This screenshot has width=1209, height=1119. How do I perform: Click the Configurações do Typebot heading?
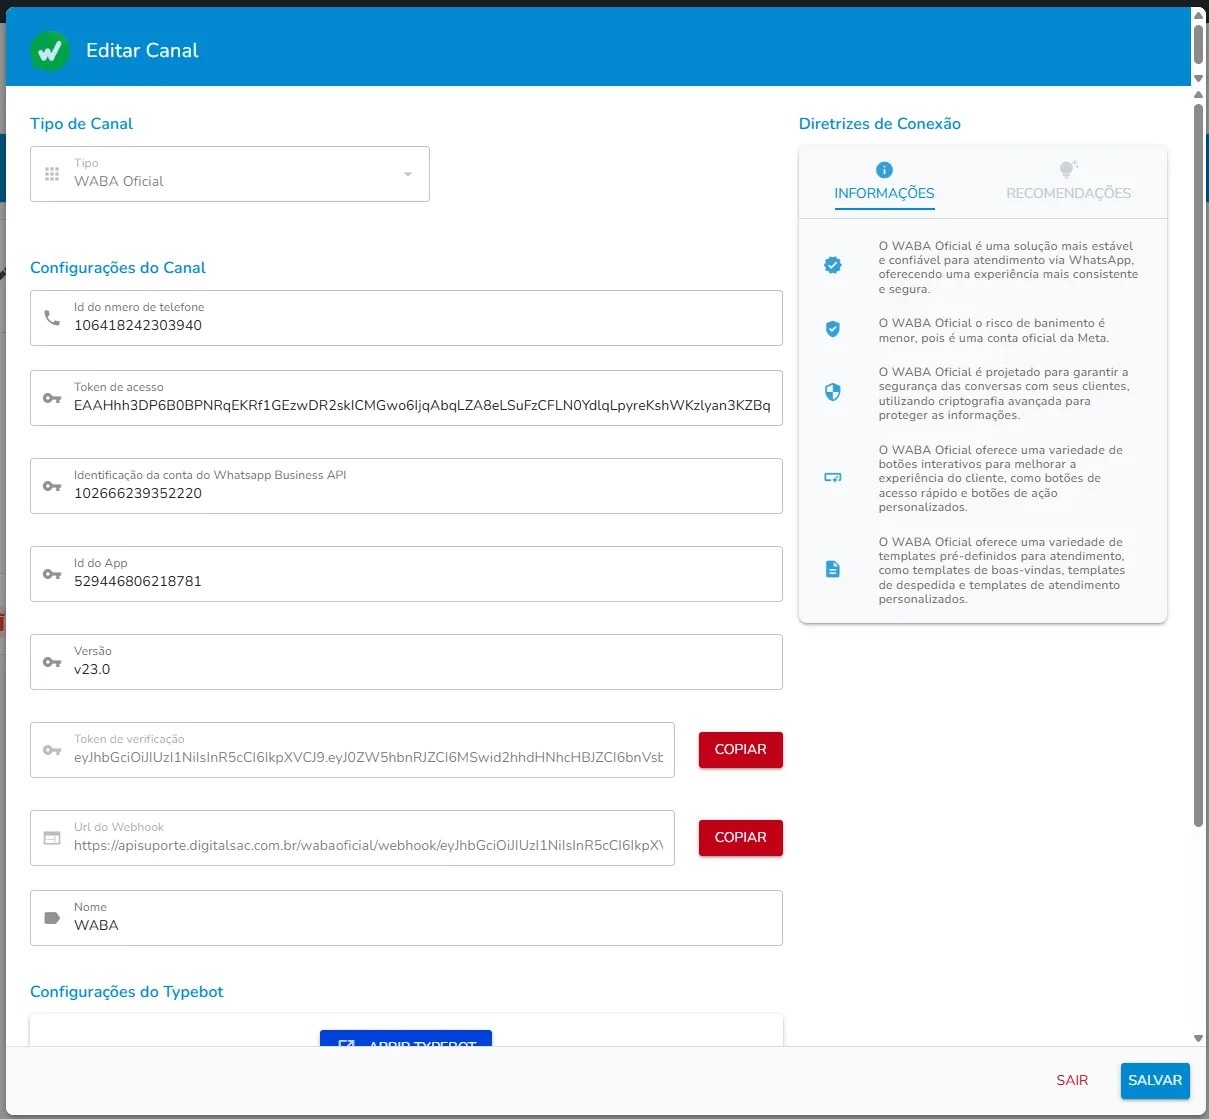tap(127, 992)
